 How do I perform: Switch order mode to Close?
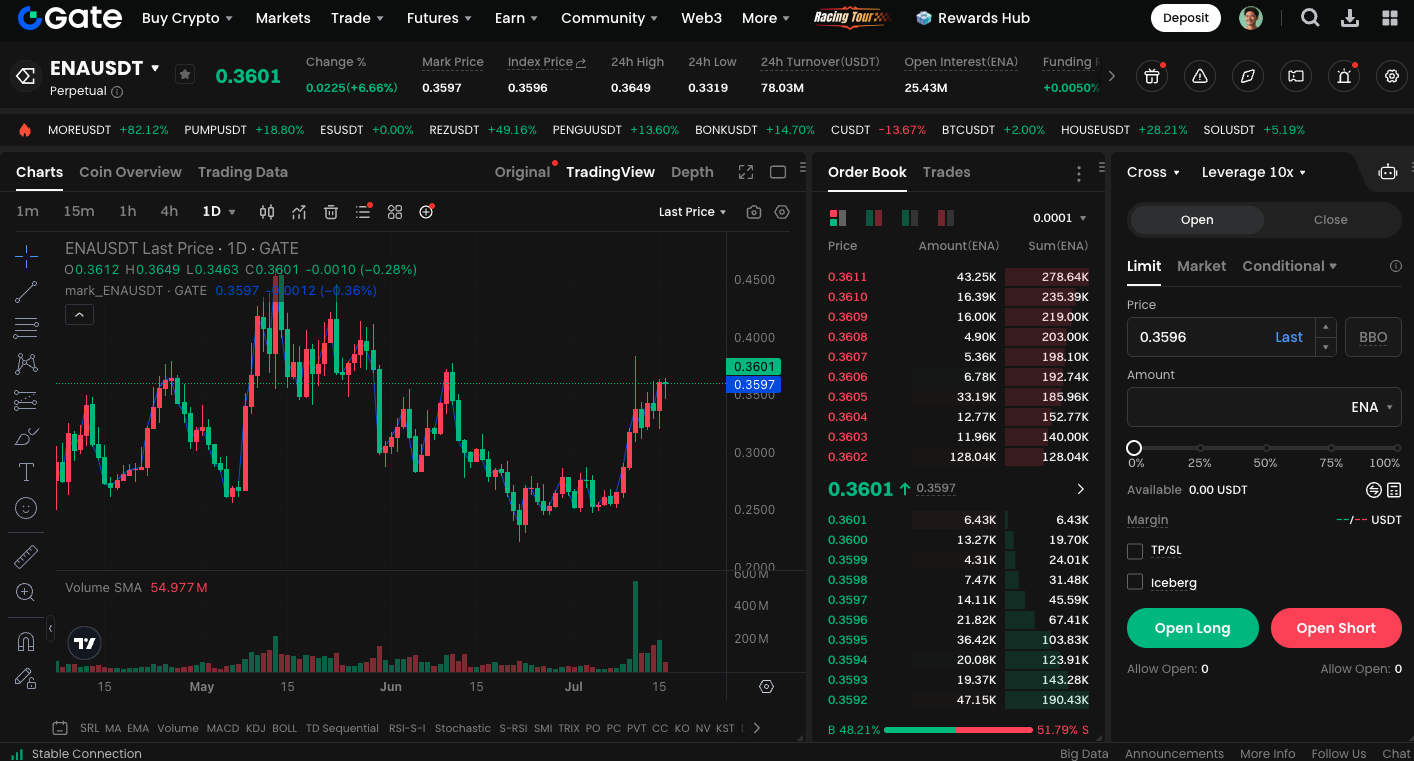1330,220
